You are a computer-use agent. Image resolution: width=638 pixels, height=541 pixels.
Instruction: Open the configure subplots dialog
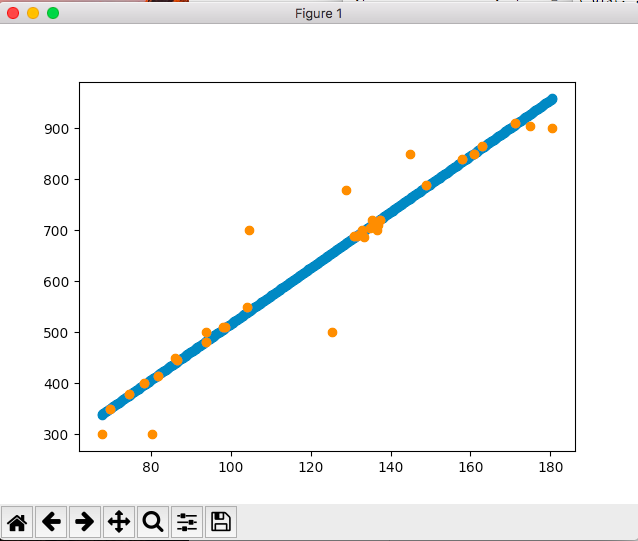187,522
